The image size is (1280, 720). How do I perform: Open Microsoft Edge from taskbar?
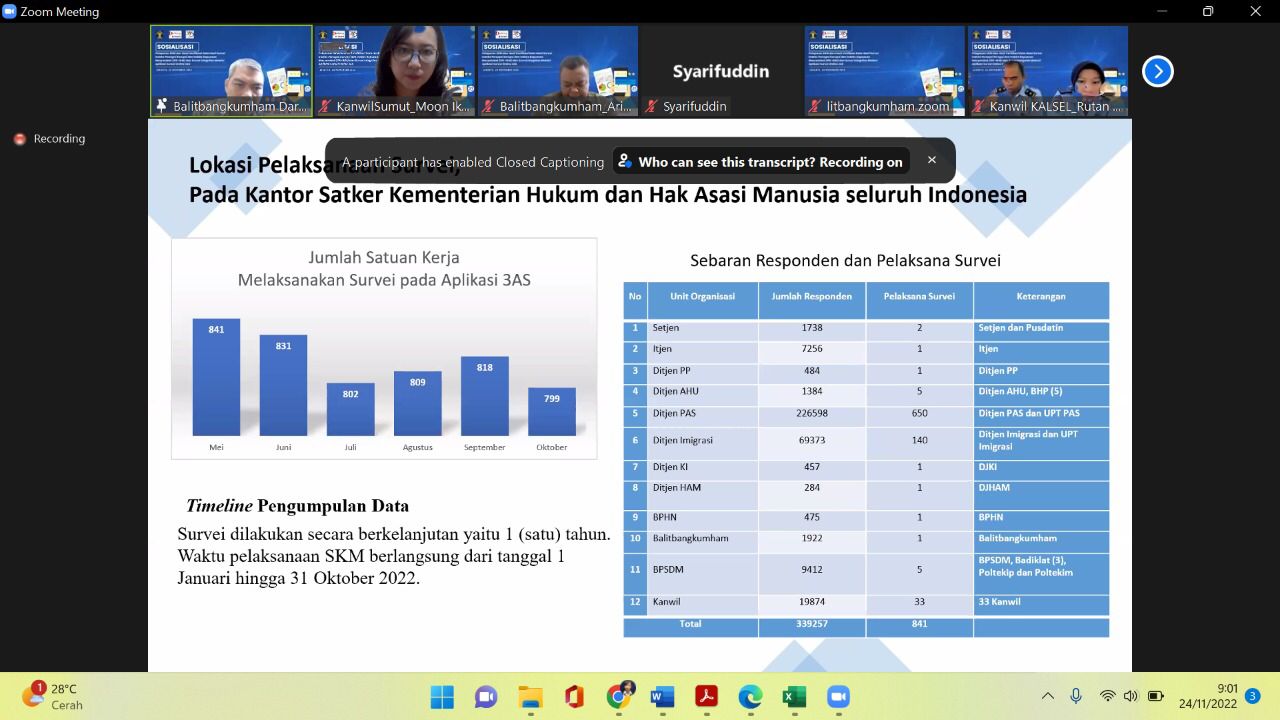click(x=750, y=696)
